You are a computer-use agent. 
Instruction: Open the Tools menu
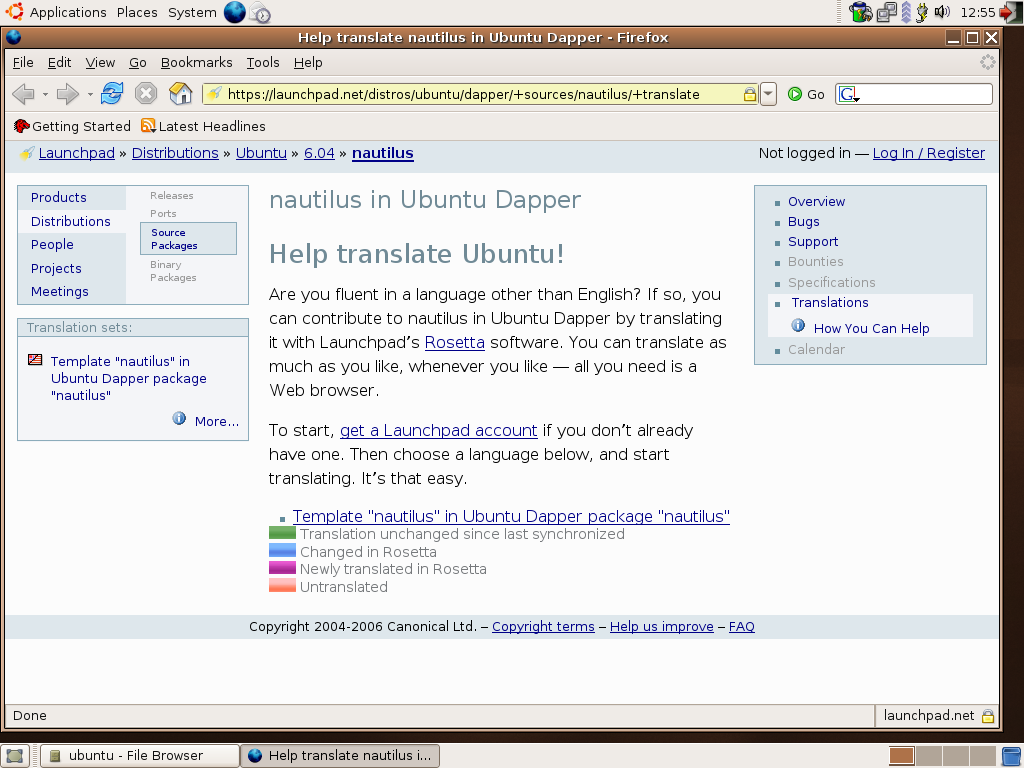(x=263, y=62)
